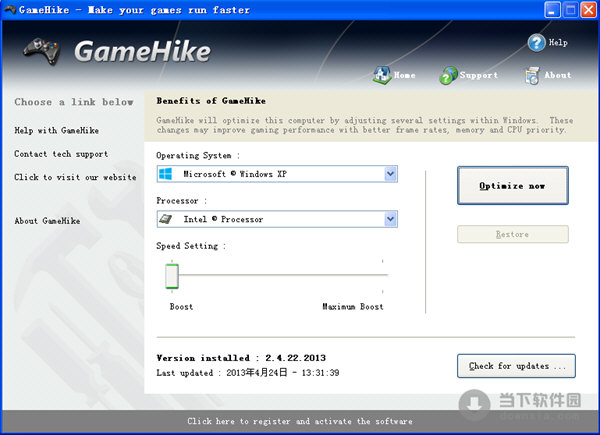Screen dimensions: 600x435
Task: Open the Home navigation label
Action: pyautogui.click(x=404, y=75)
